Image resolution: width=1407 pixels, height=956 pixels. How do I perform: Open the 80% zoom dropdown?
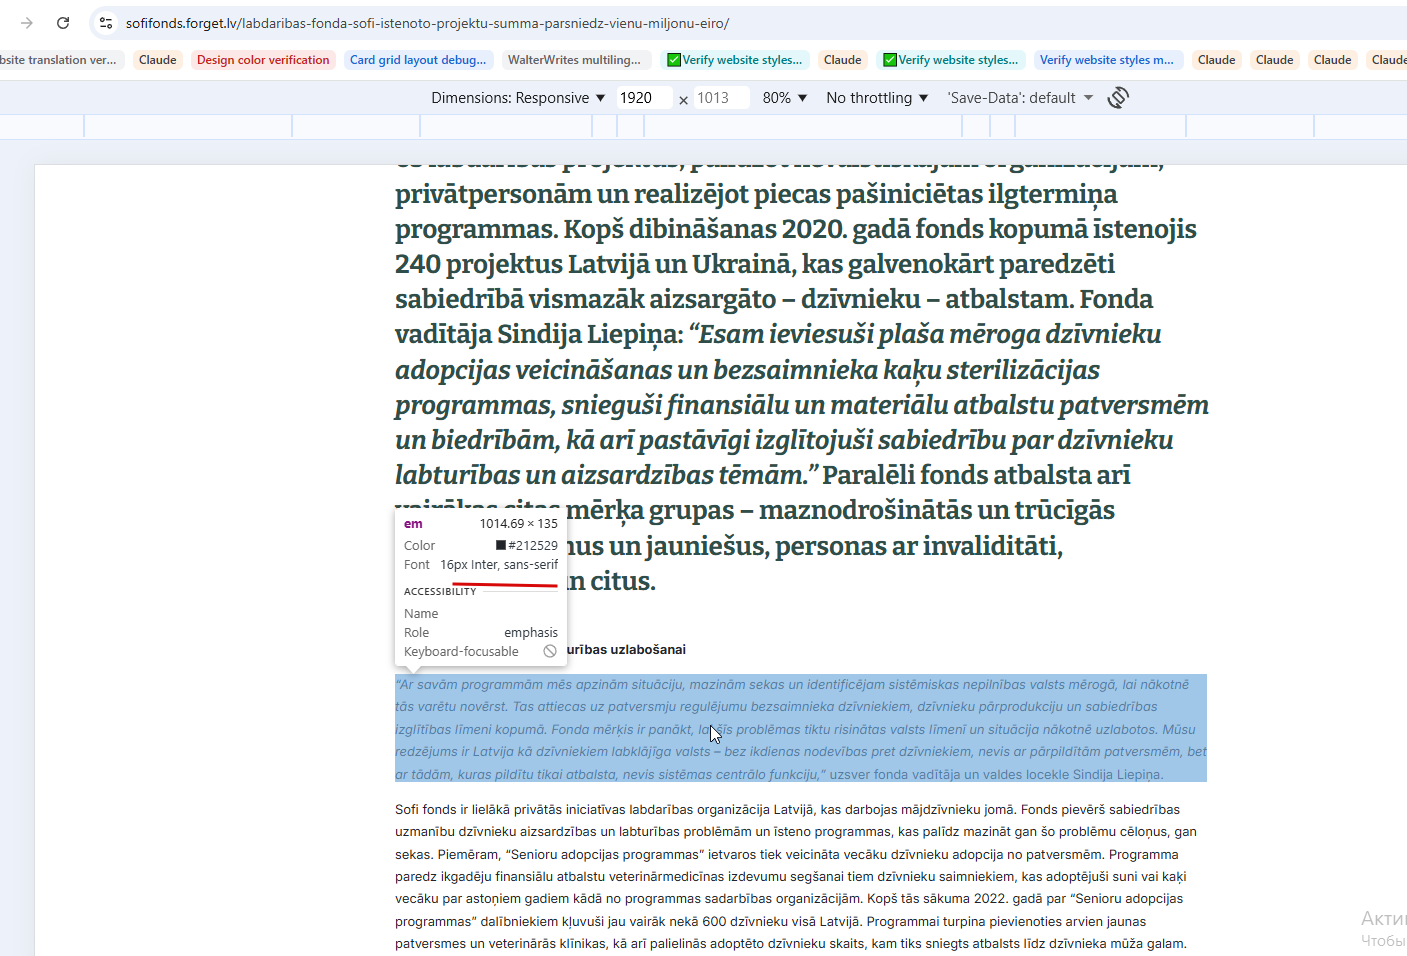pyautogui.click(x=785, y=97)
